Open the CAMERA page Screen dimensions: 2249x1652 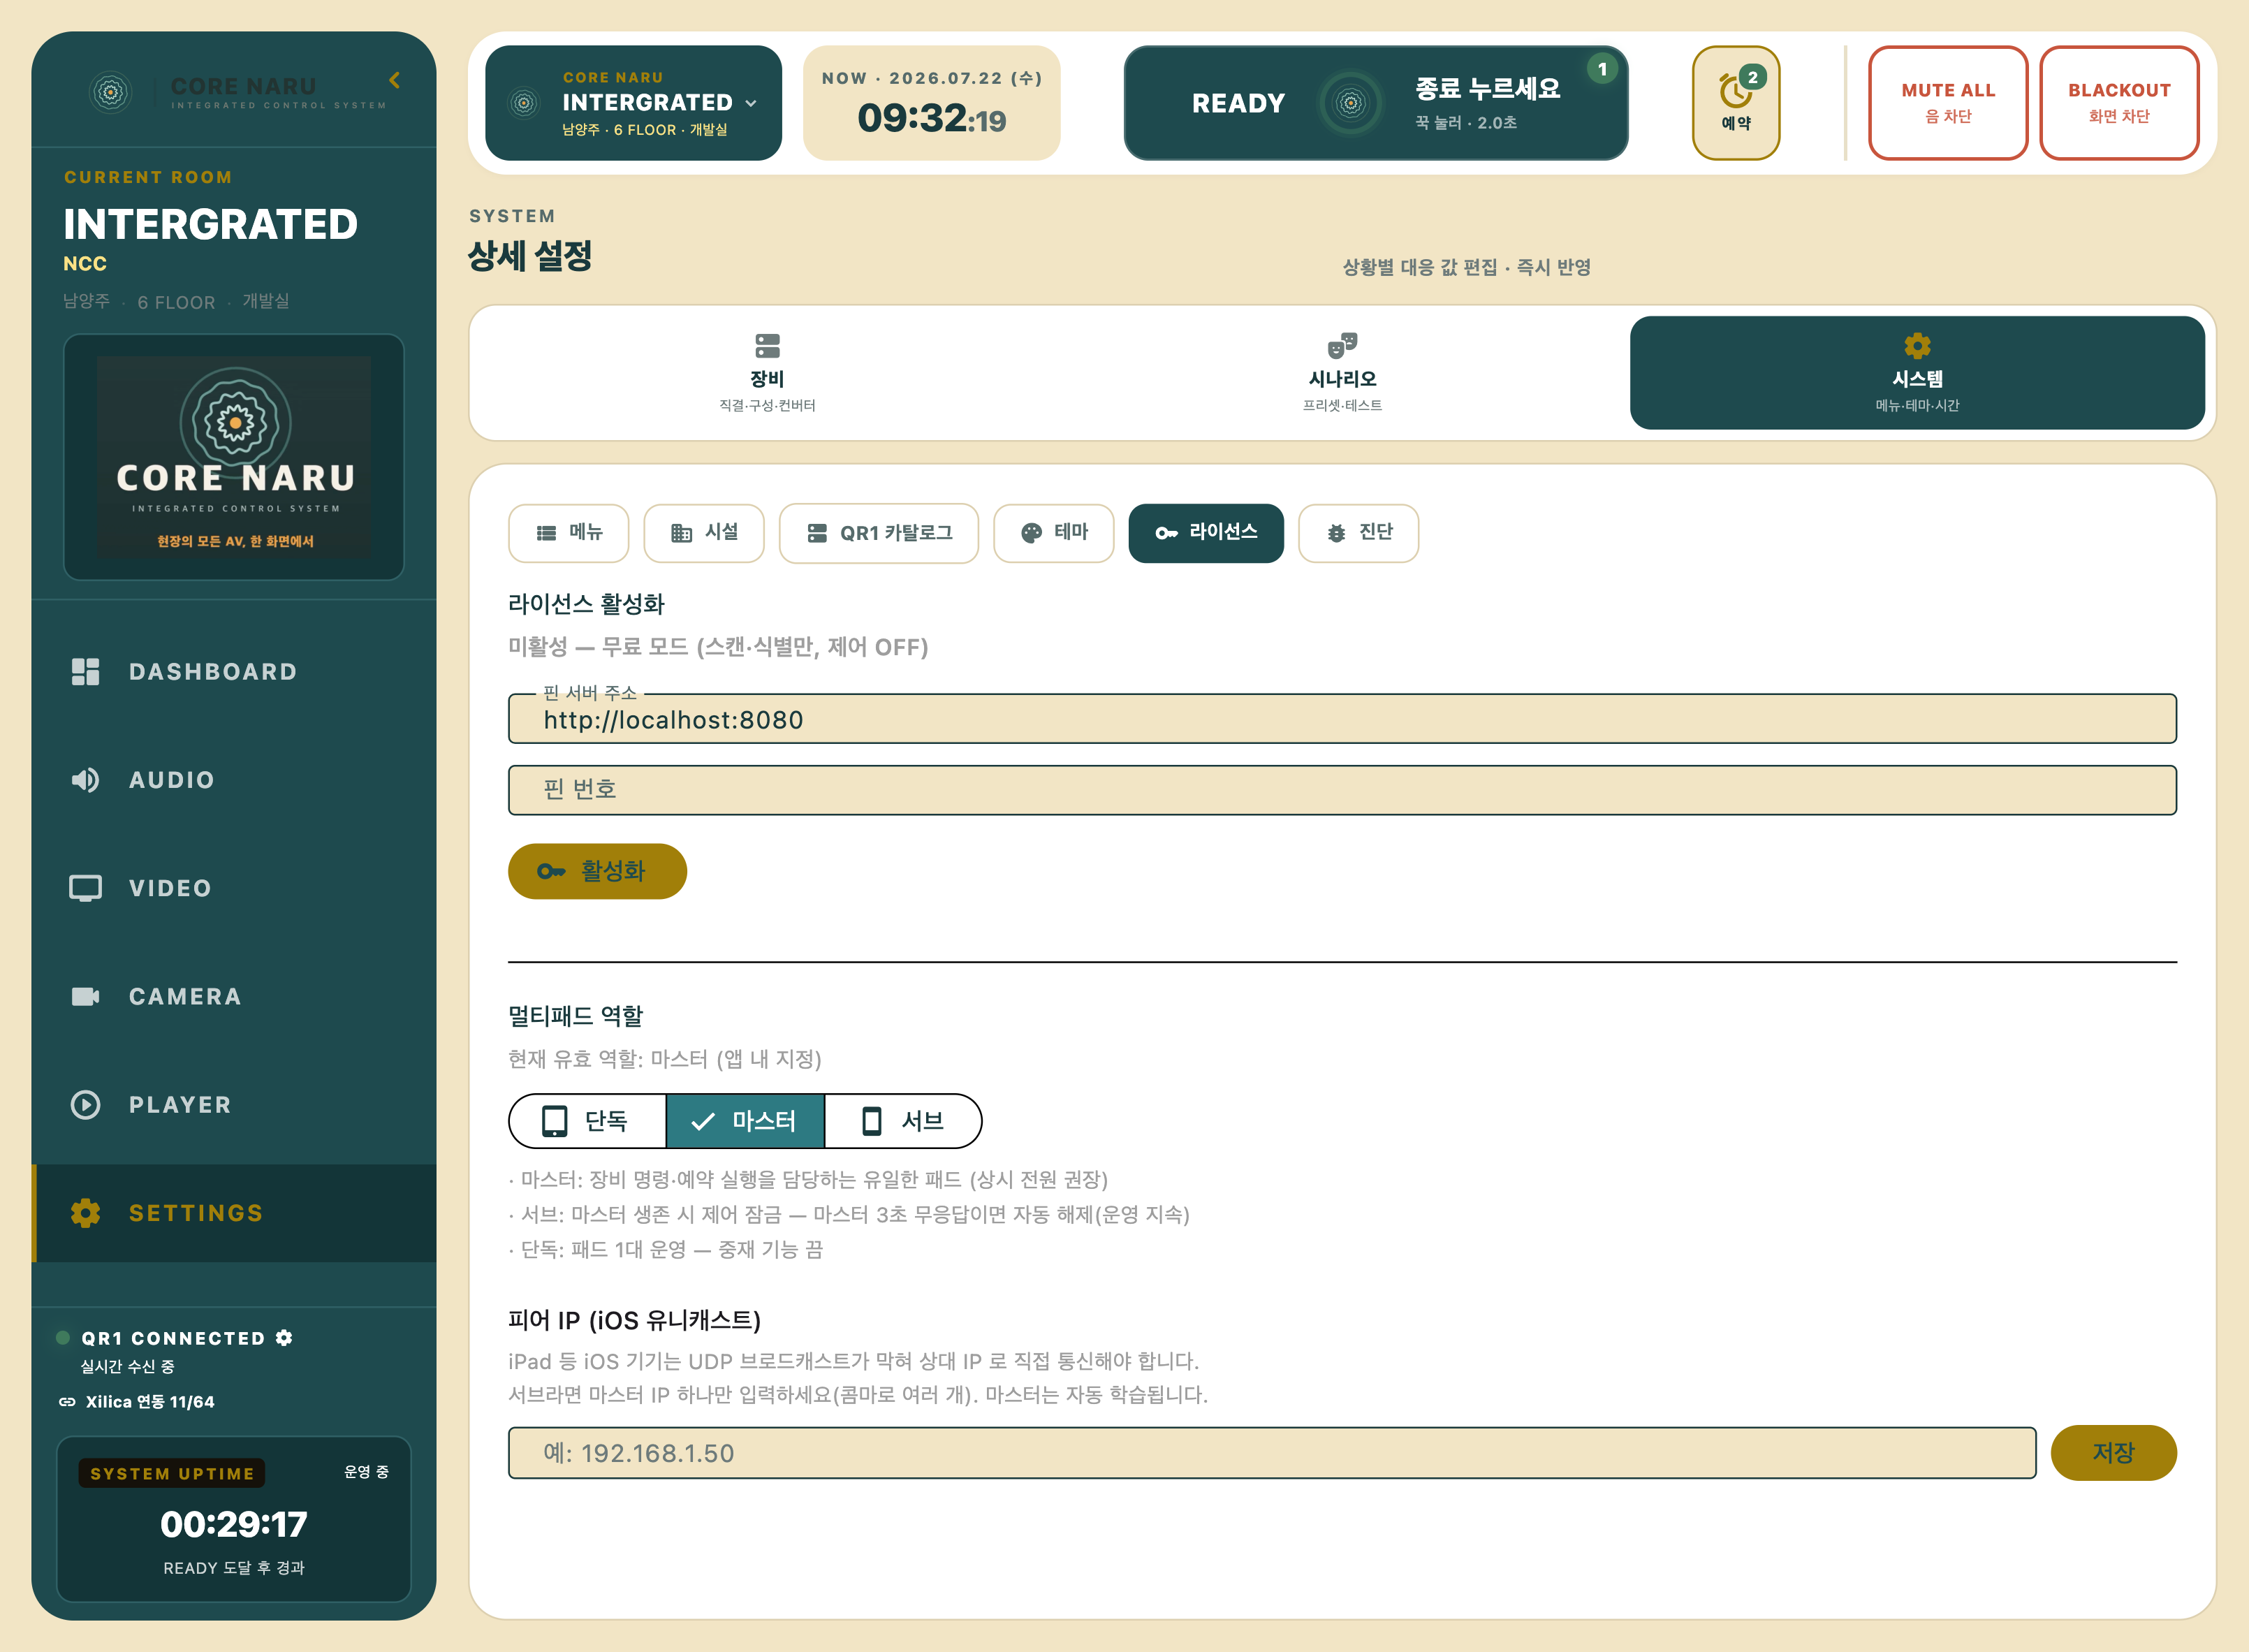[x=234, y=996]
